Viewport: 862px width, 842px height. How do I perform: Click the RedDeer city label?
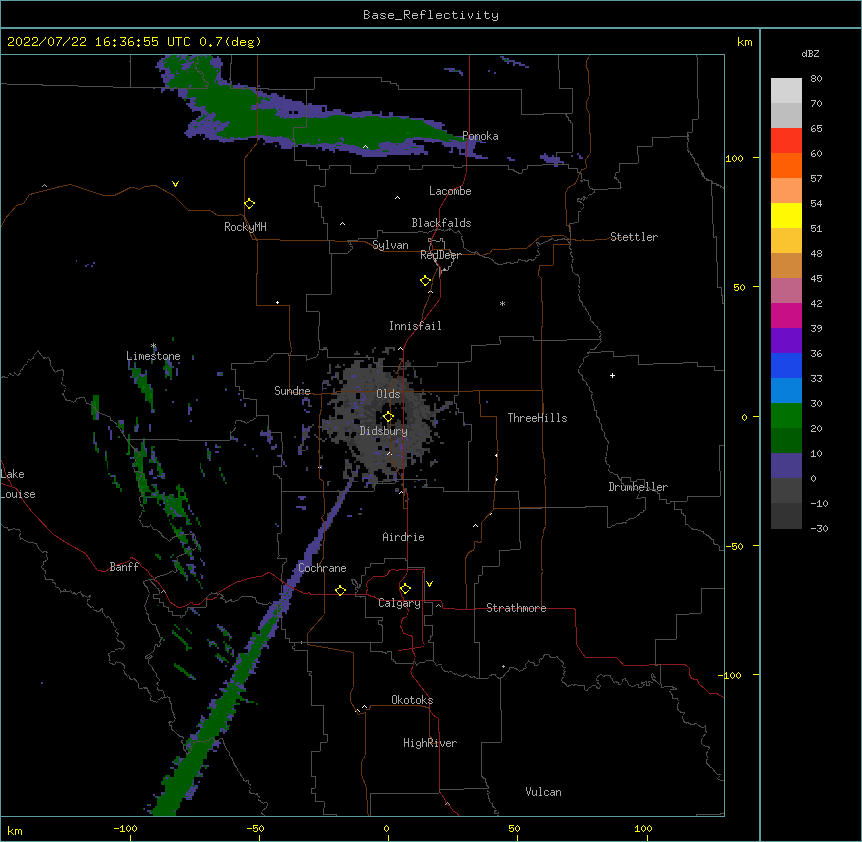[x=440, y=255]
